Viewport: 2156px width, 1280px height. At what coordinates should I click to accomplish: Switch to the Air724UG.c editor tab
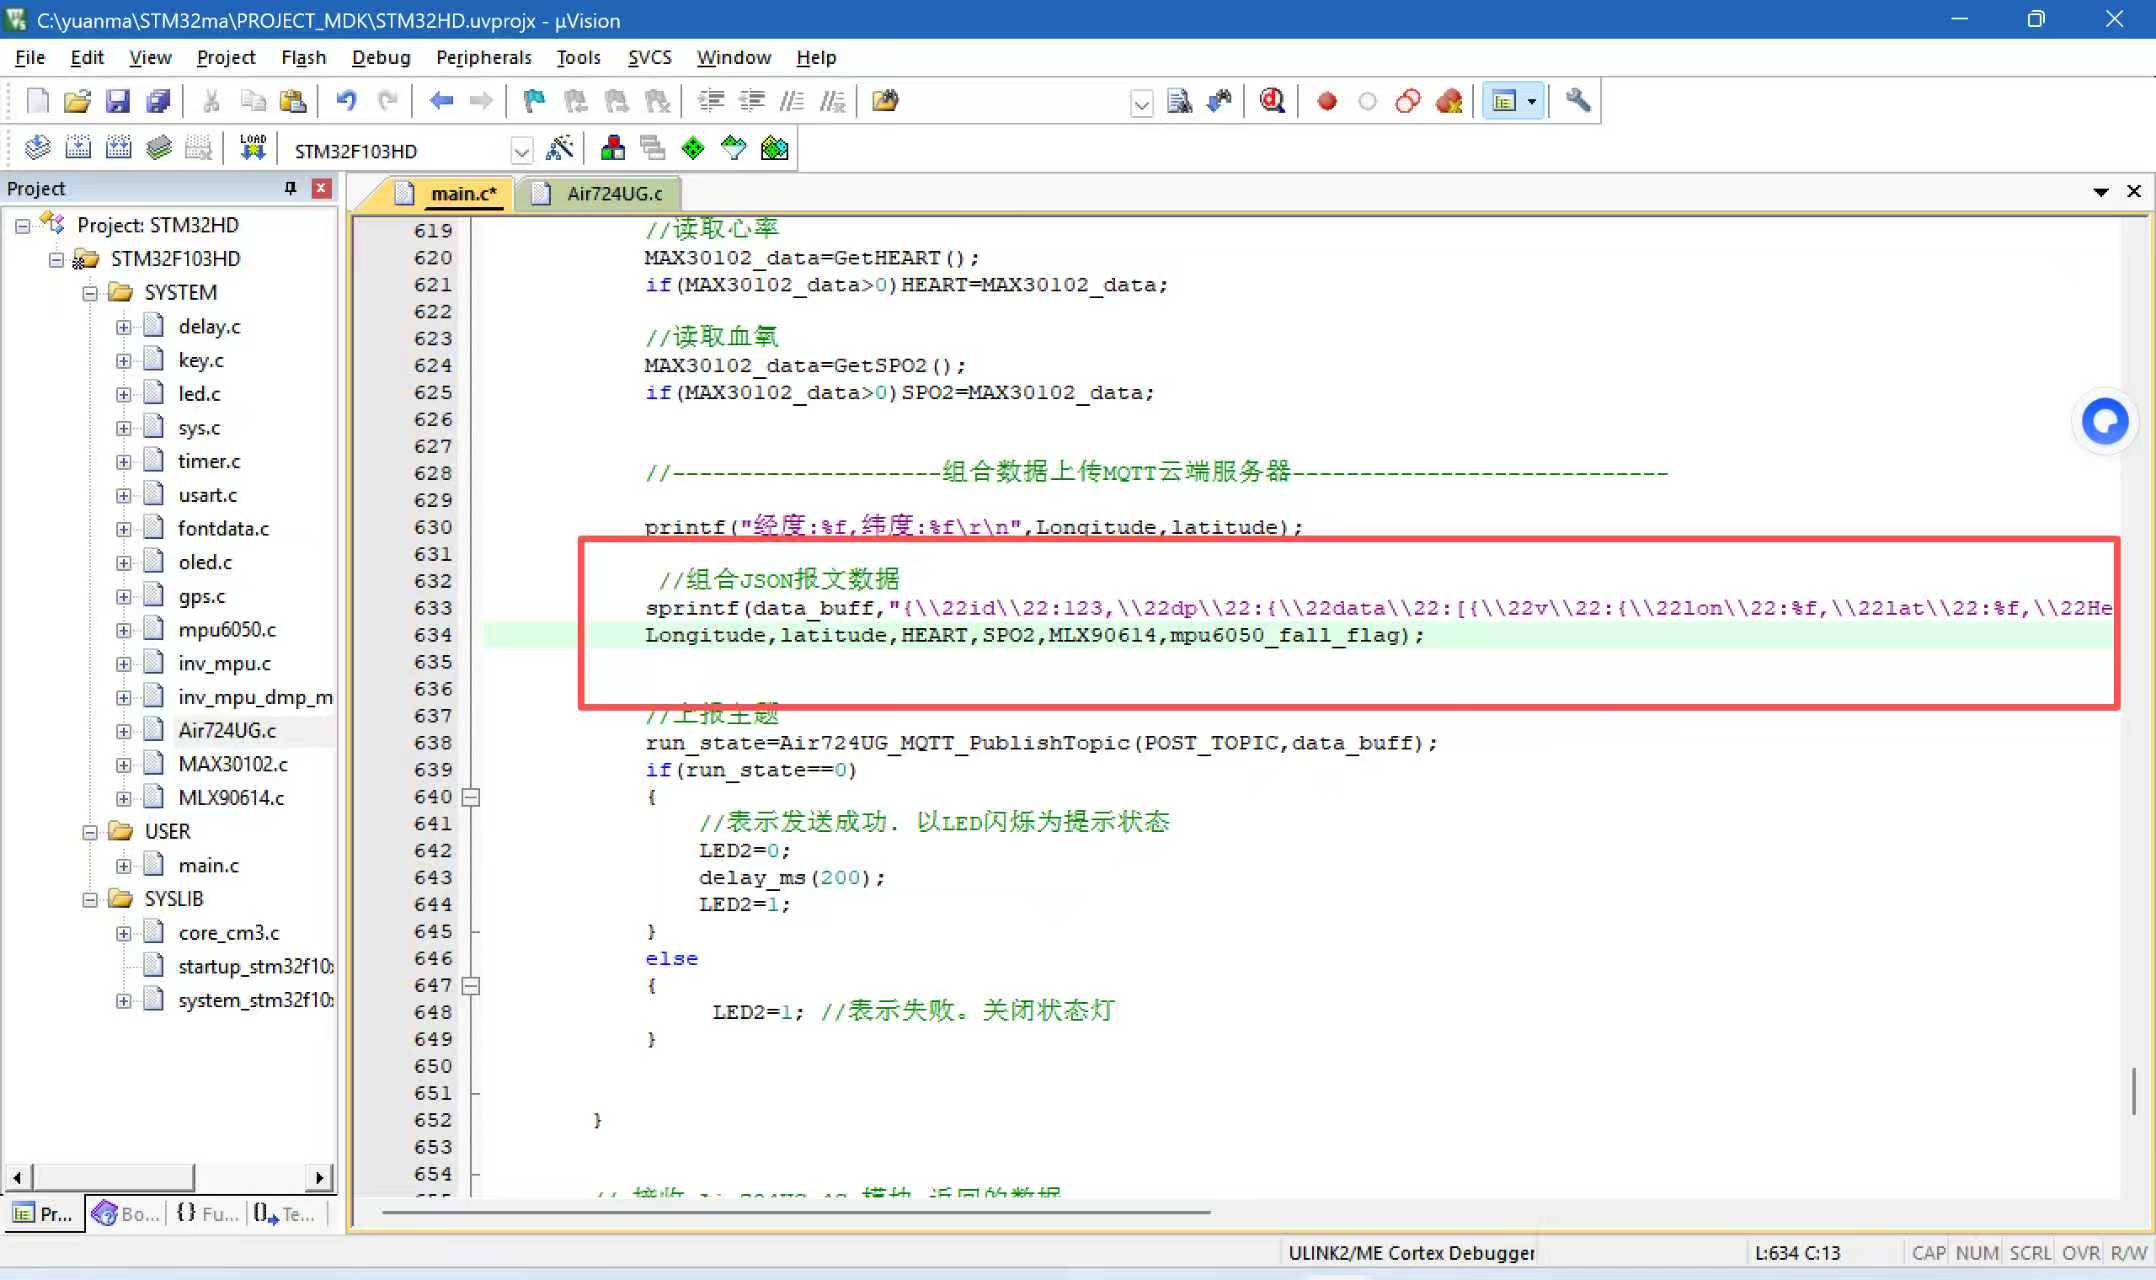click(613, 193)
